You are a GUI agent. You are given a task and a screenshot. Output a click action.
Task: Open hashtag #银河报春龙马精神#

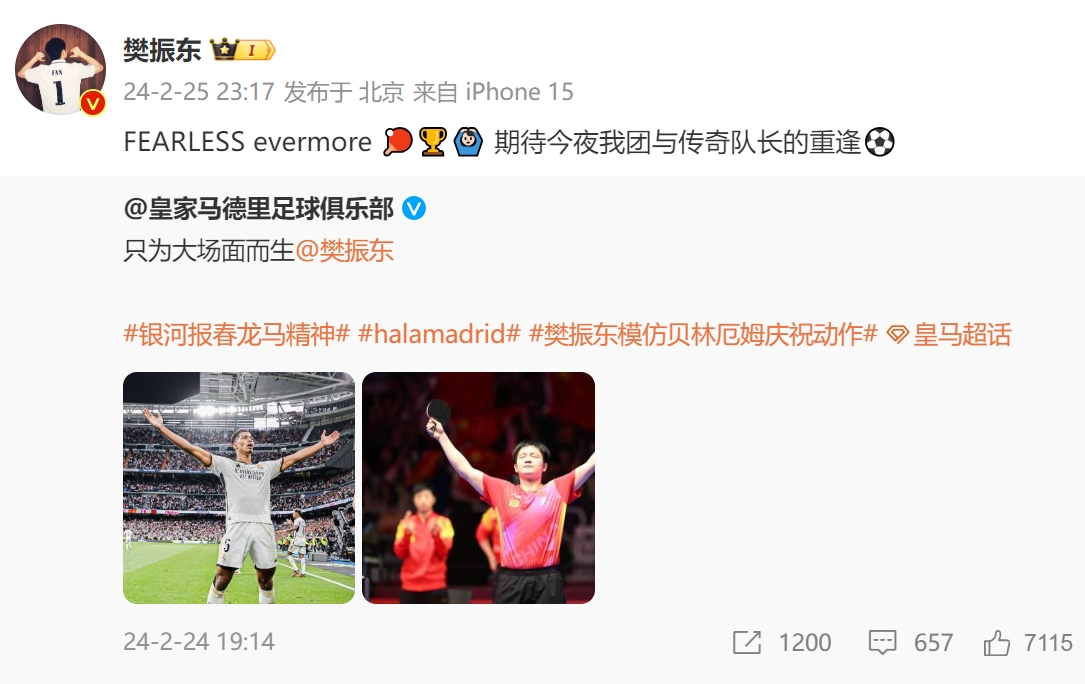237,334
